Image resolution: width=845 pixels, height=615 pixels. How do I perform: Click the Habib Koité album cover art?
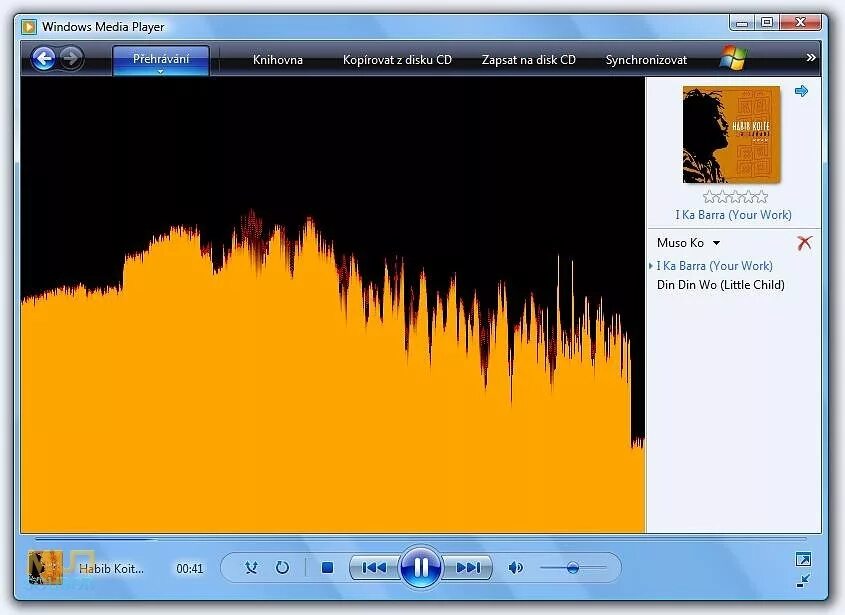coord(731,134)
